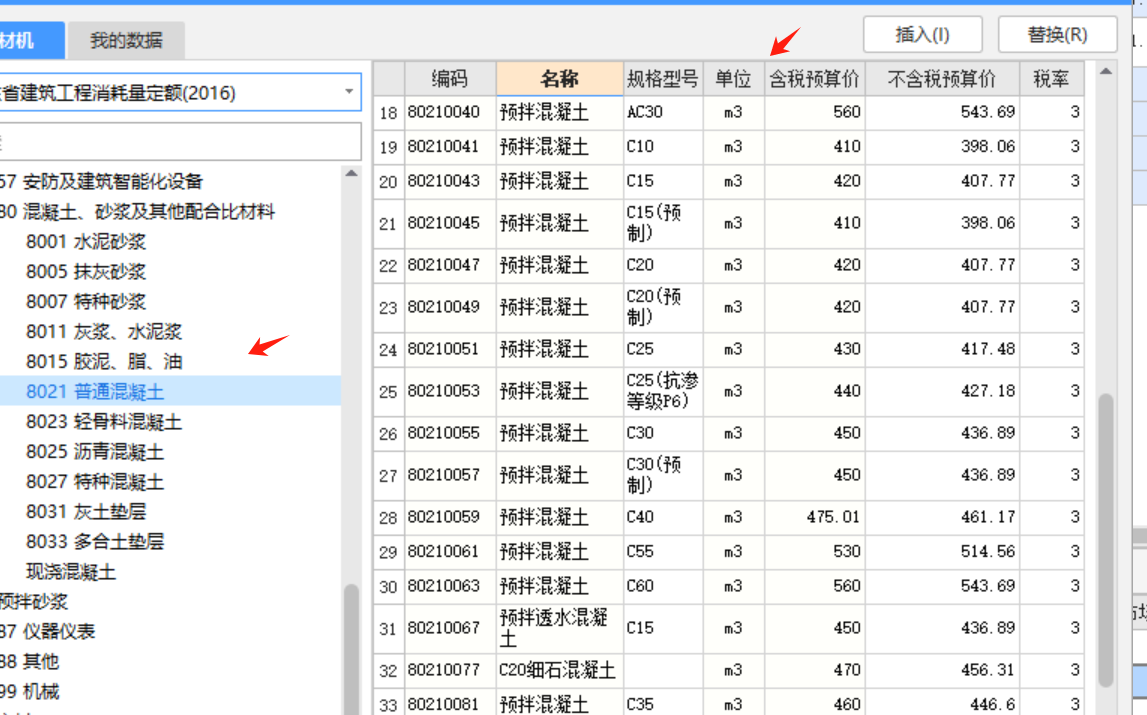The width and height of the screenshot is (1147, 715).
Task: Select 8033 多合土垫层 in the tree
Action: (x=95, y=542)
